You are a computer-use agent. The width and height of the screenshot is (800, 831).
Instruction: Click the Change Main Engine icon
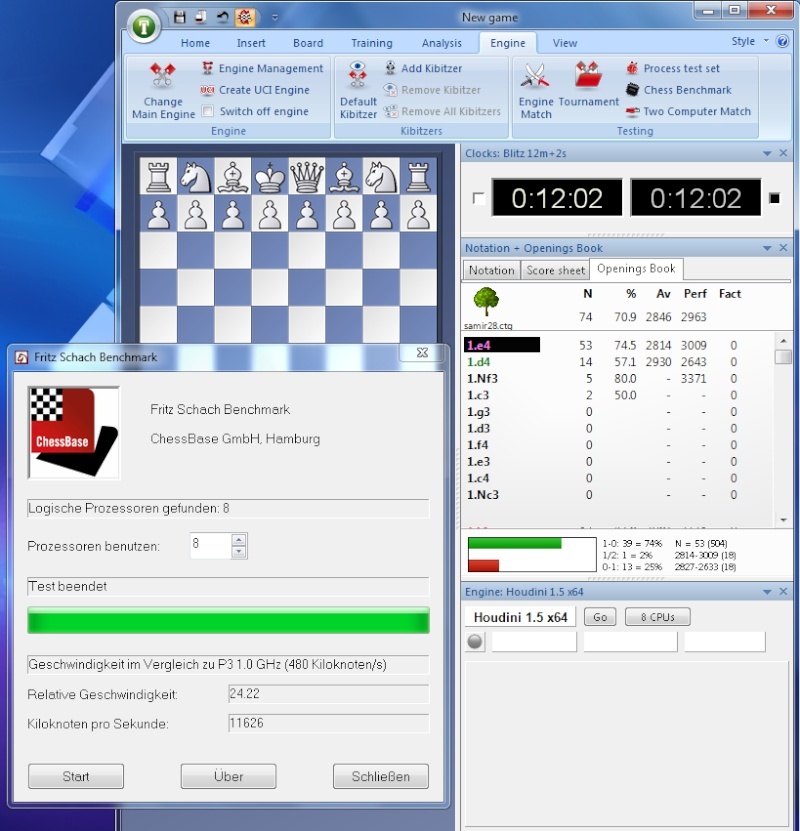[x=163, y=75]
